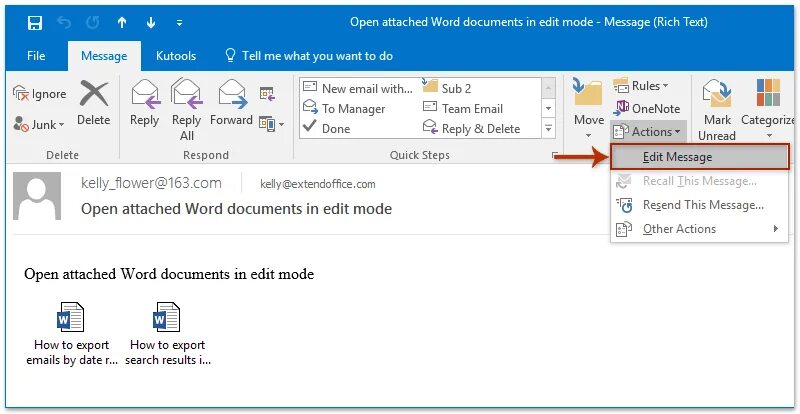Screen dimensions: 800x414
Task: Send to OneNote
Action: click(x=647, y=108)
